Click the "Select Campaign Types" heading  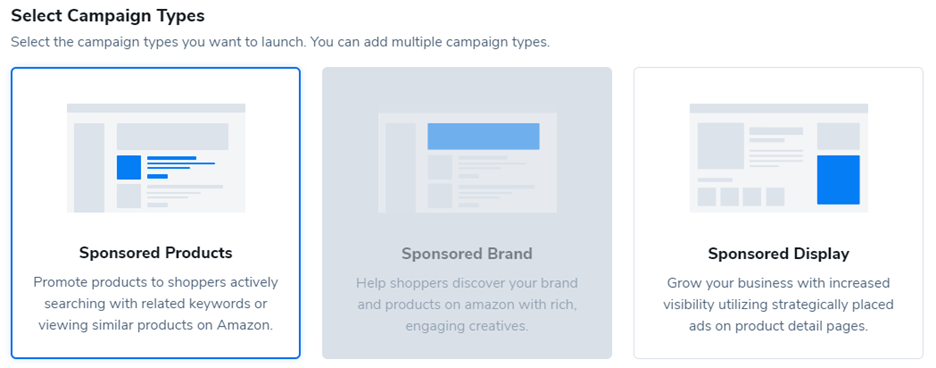tap(108, 16)
